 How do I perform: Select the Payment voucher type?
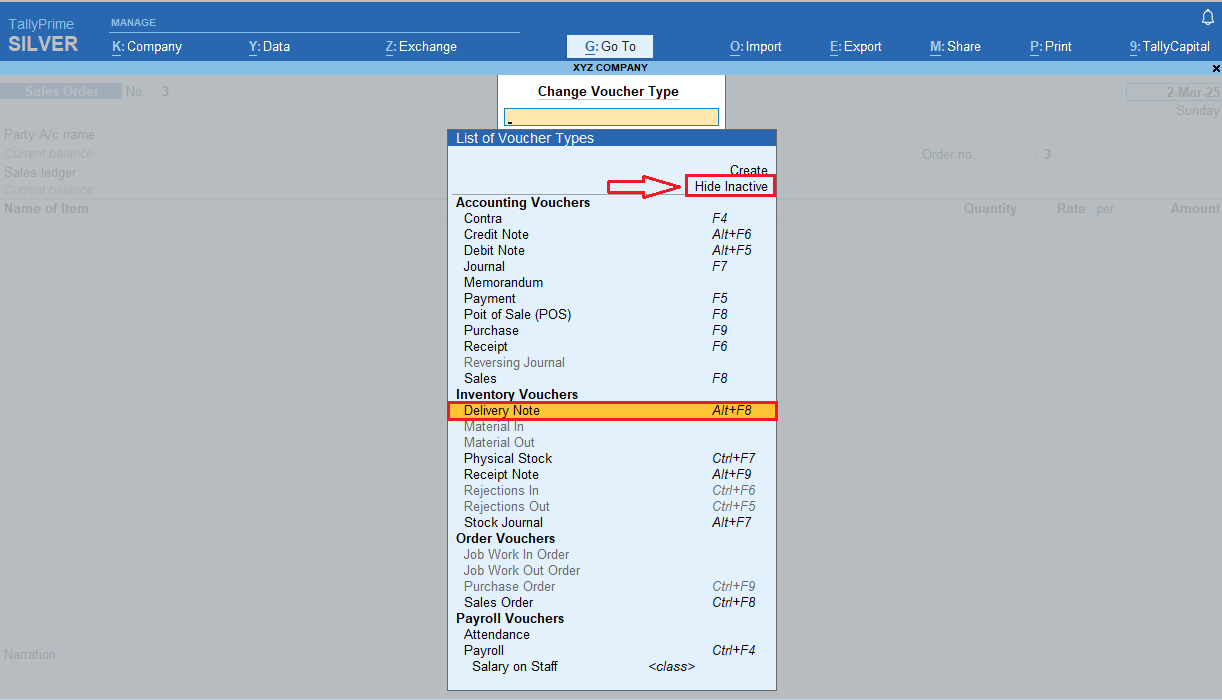[489, 298]
